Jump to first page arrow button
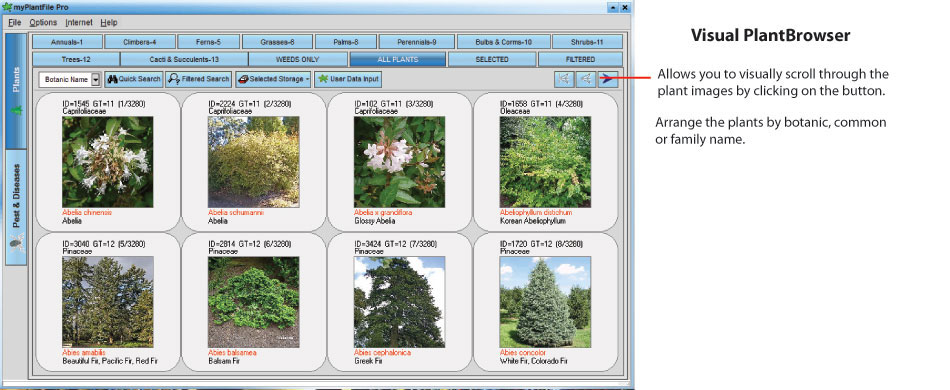 [564, 79]
